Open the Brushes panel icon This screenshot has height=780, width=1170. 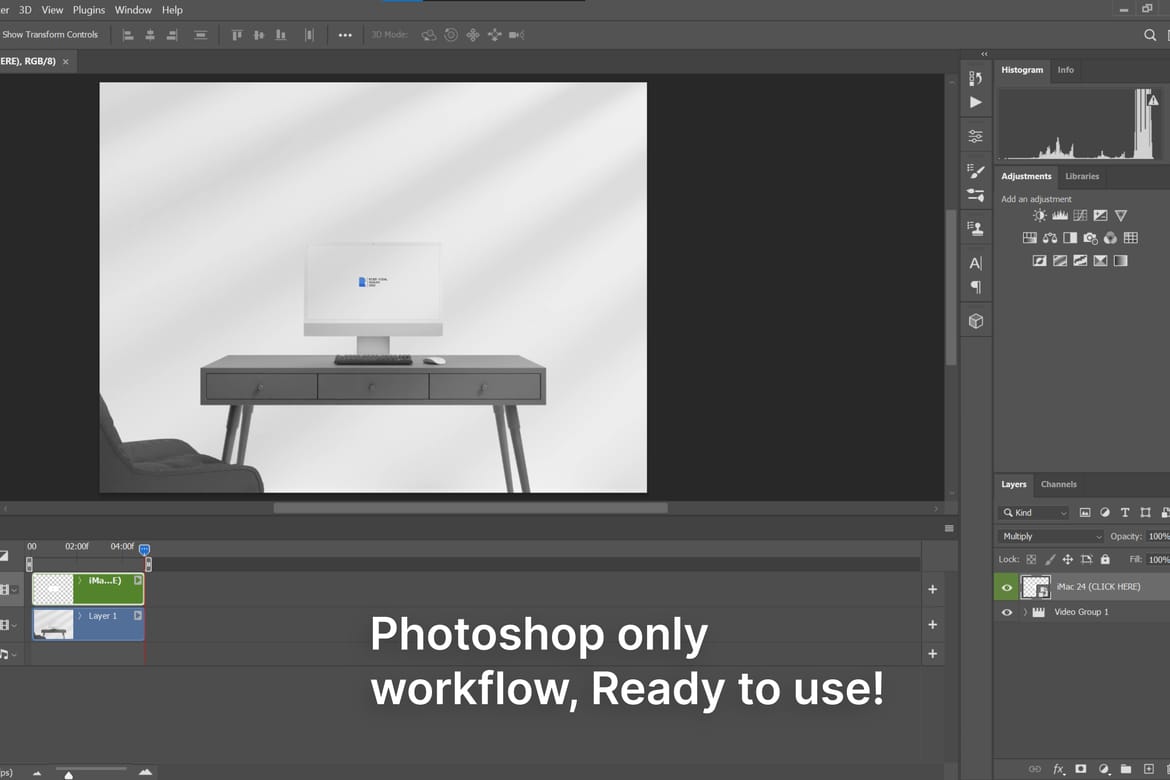975,196
